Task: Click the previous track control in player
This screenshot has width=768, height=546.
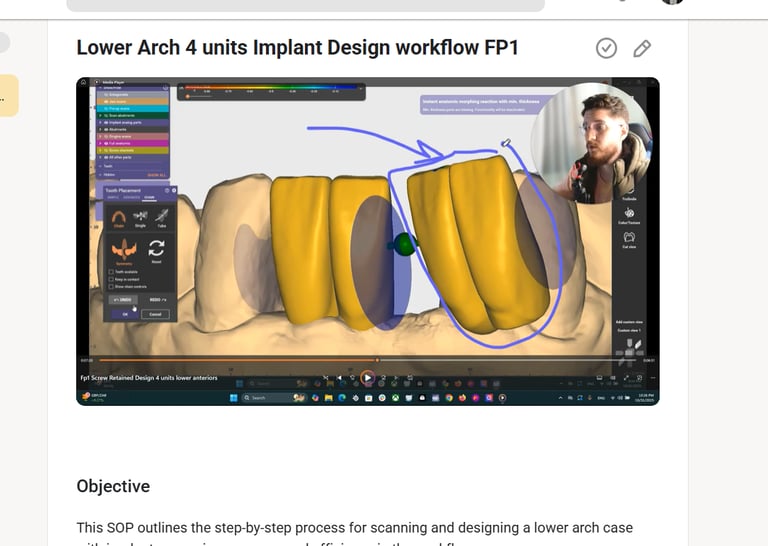Action: [339, 378]
